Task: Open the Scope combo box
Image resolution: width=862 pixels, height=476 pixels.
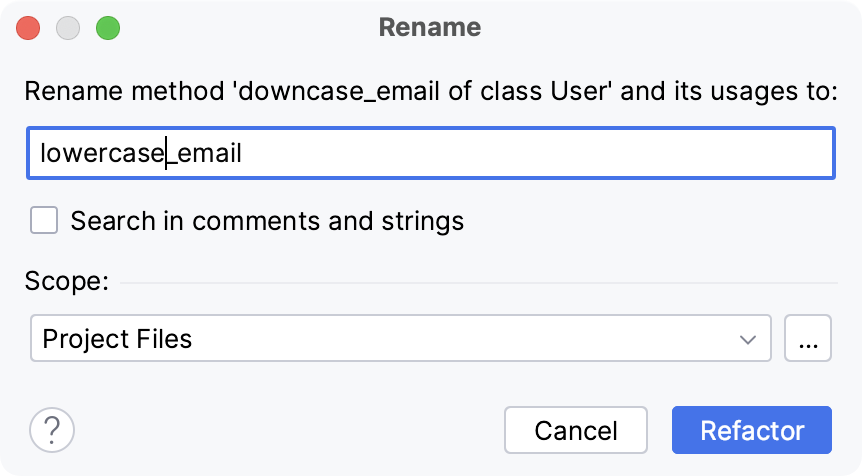Action: [400, 339]
